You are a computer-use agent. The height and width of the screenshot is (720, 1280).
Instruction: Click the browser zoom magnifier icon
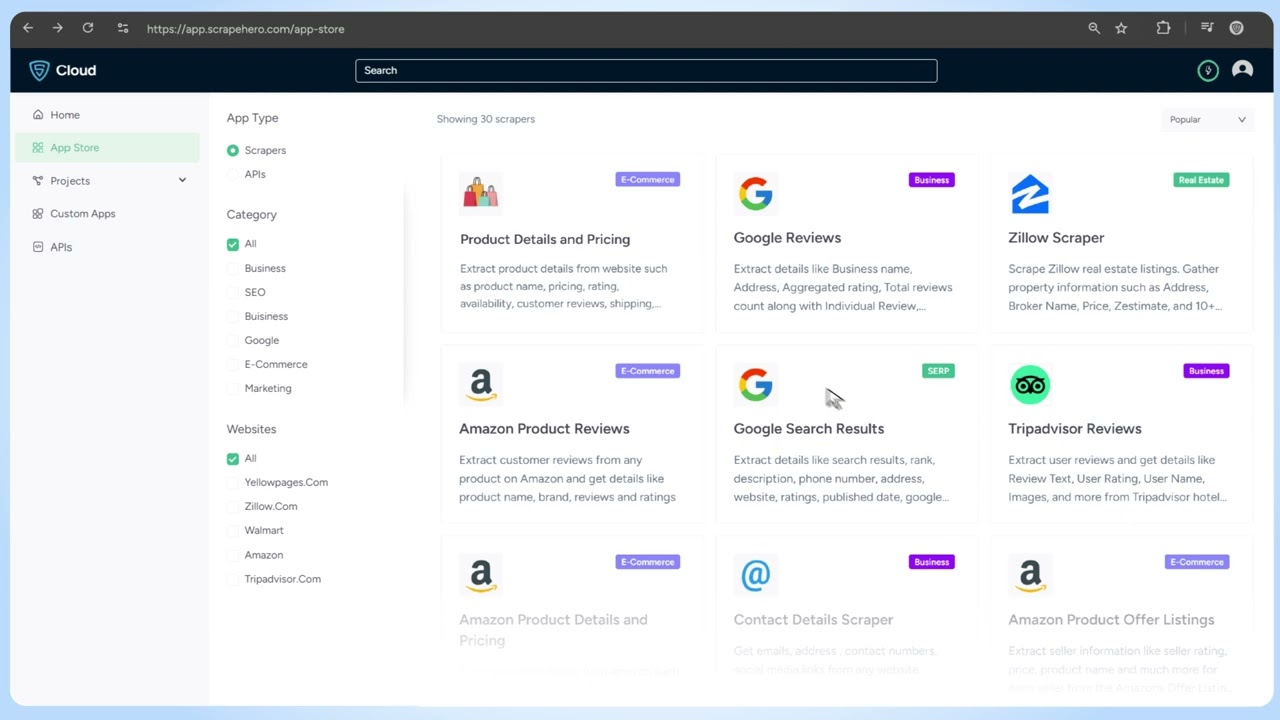tap(1094, 28)
